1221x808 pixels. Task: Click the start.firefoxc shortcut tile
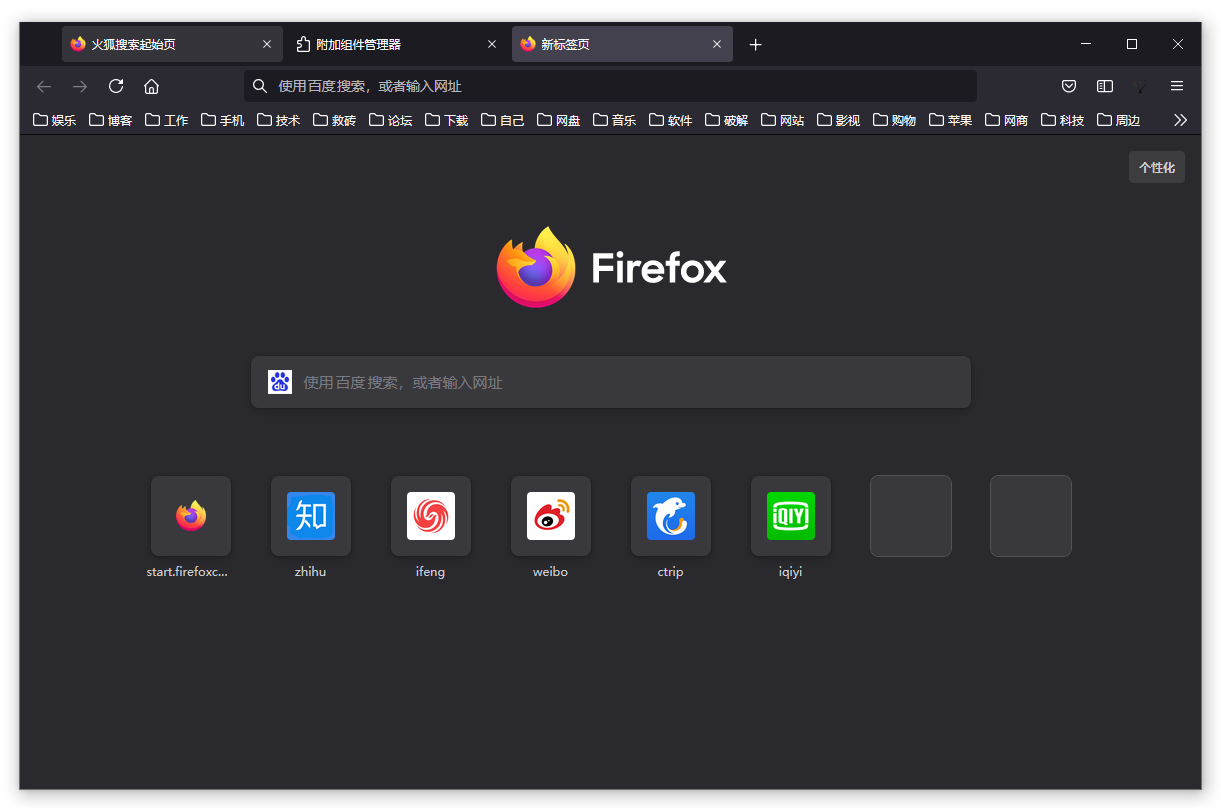coord(191,516)
